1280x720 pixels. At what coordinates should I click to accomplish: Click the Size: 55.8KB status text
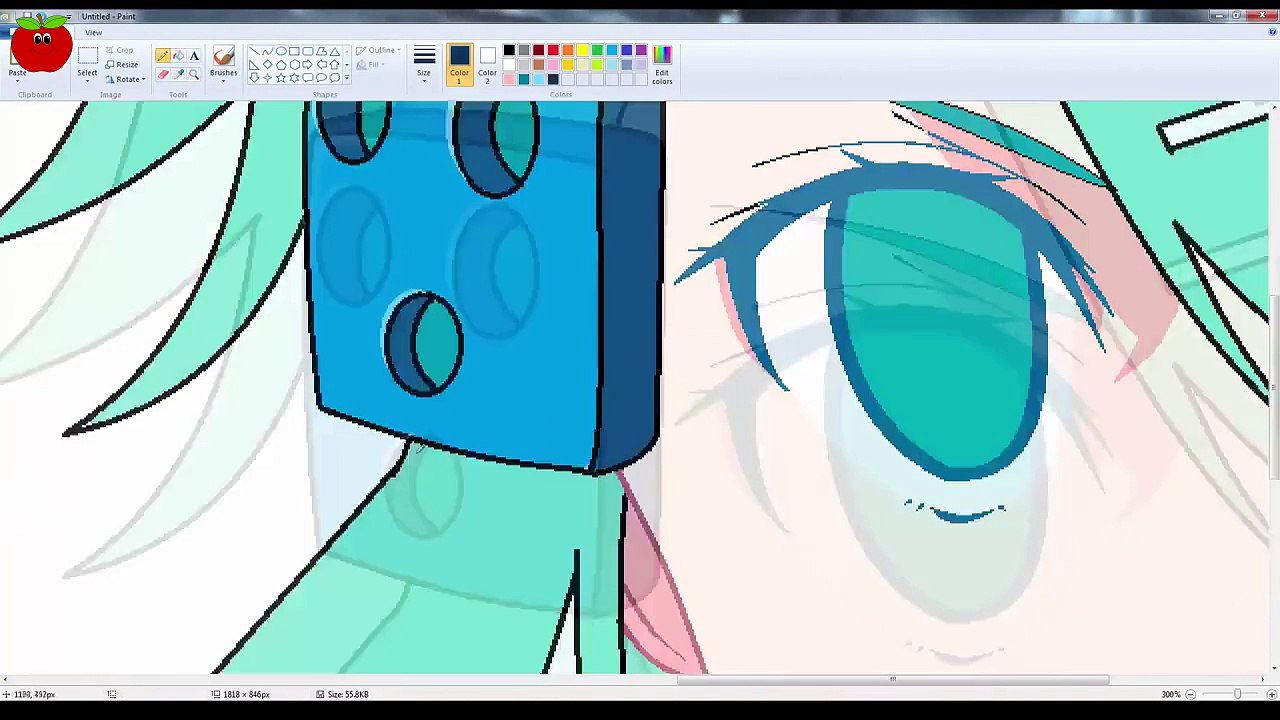click(x=348, y=694)
